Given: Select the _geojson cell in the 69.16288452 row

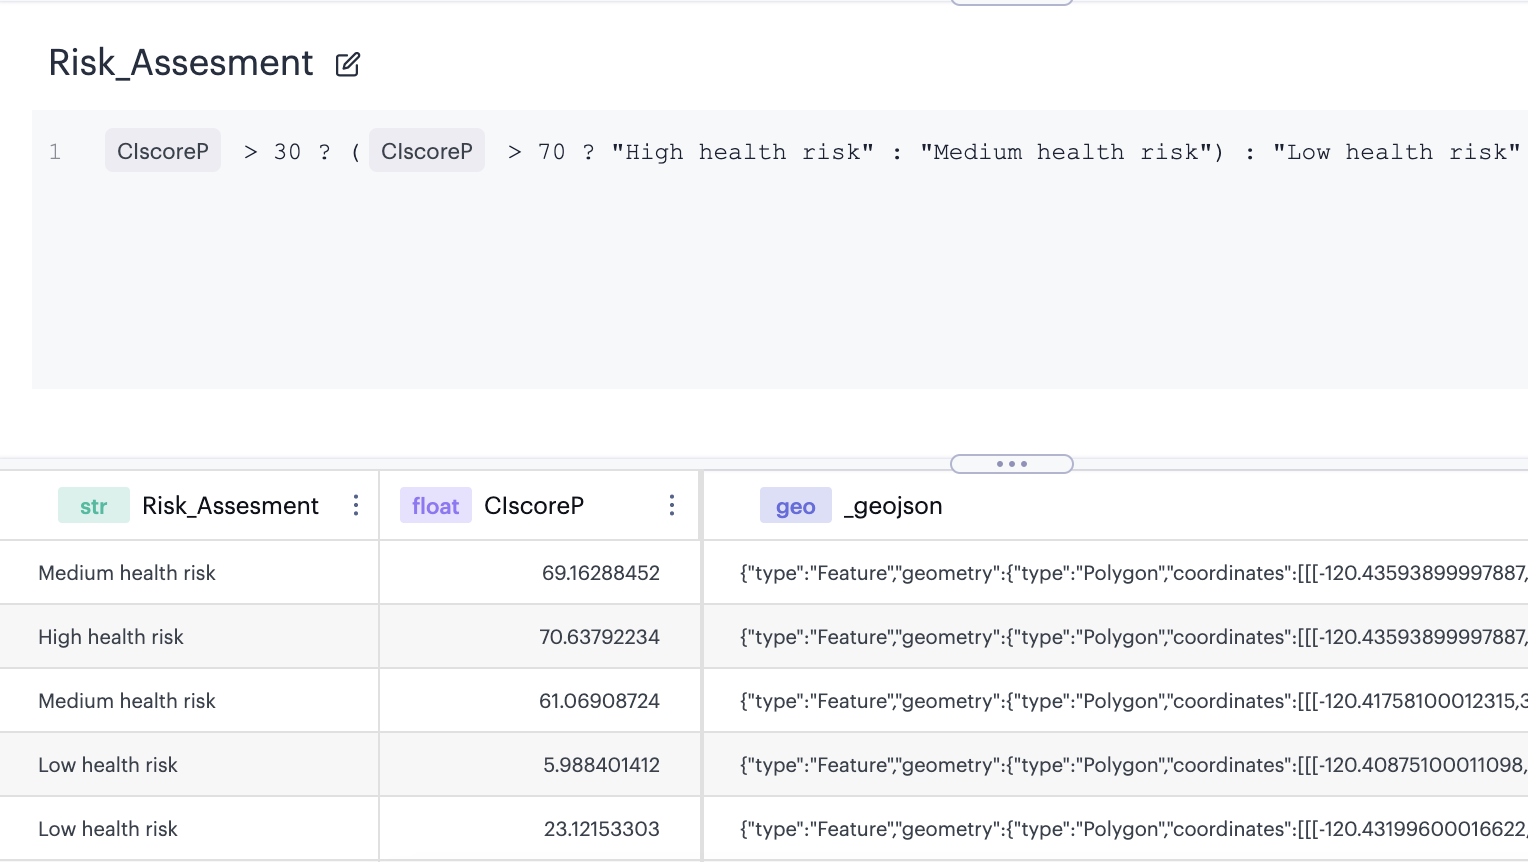Looking at the screenshot, I should coord(1116,573).
